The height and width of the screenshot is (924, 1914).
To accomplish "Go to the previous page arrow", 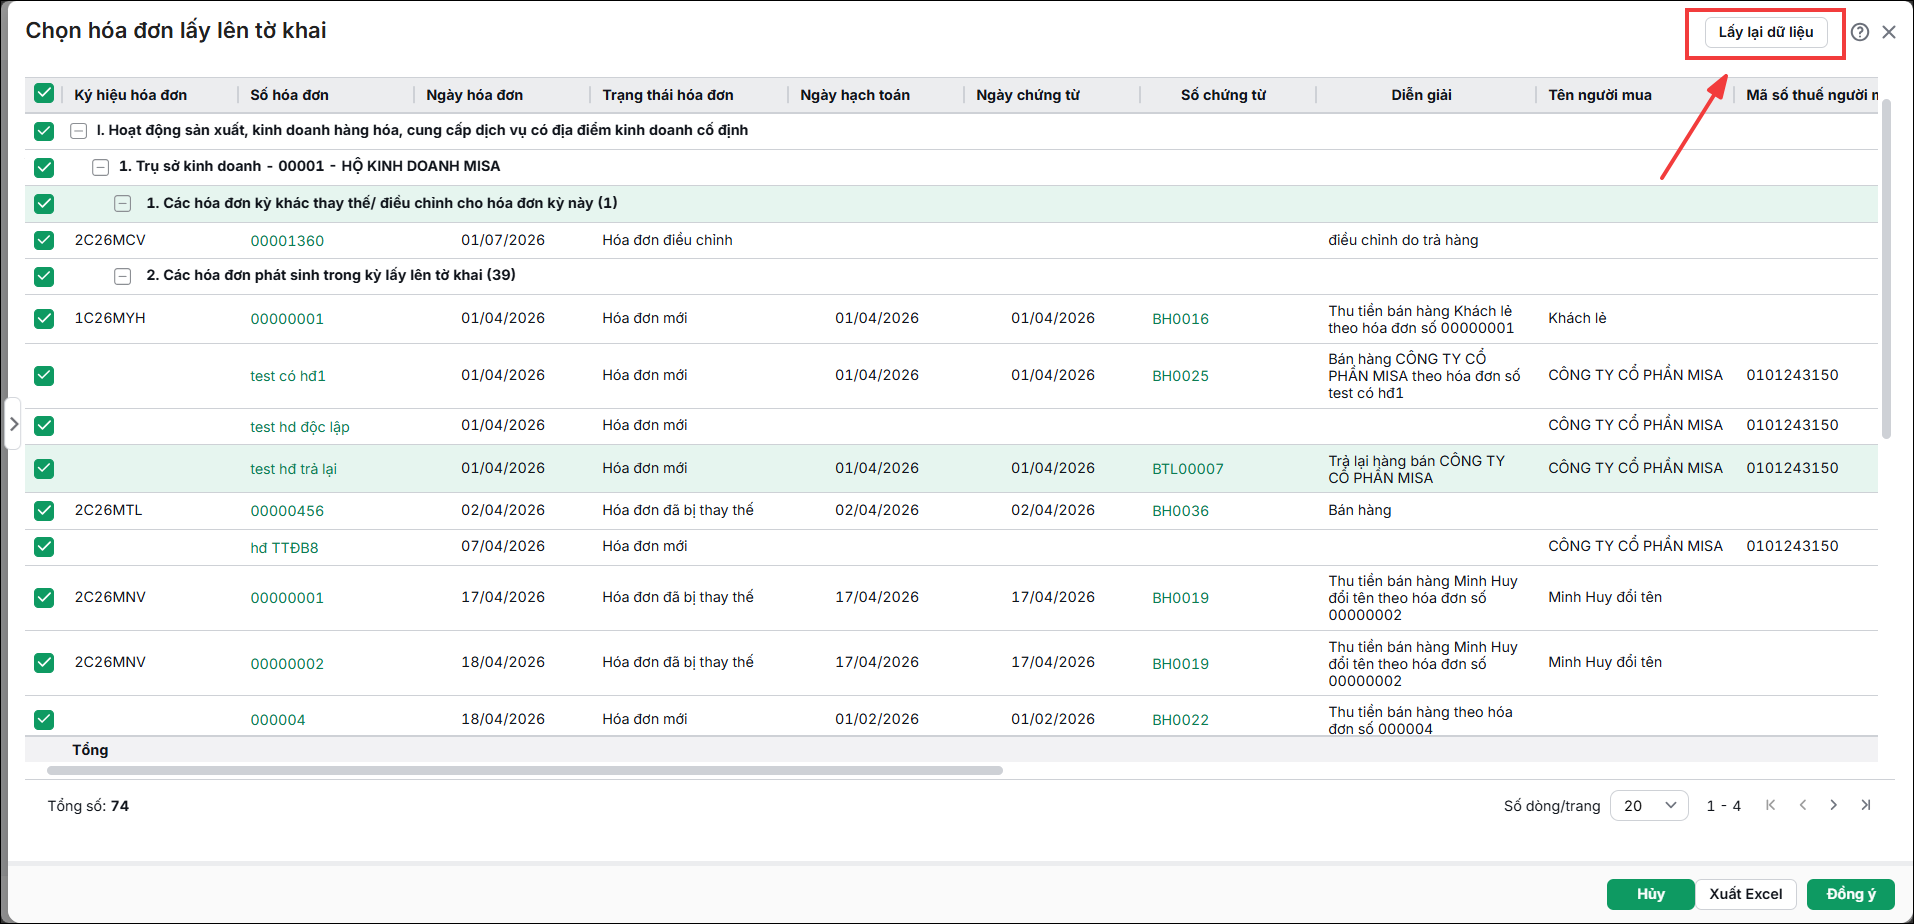I will point(1802,805).
